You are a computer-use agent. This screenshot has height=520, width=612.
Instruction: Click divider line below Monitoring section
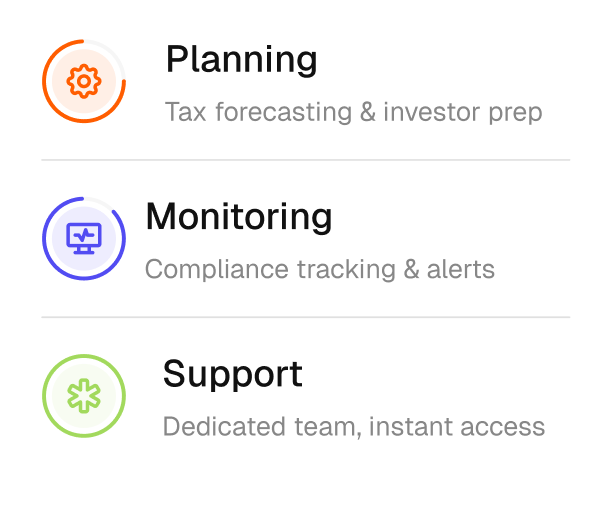point(306,317)
